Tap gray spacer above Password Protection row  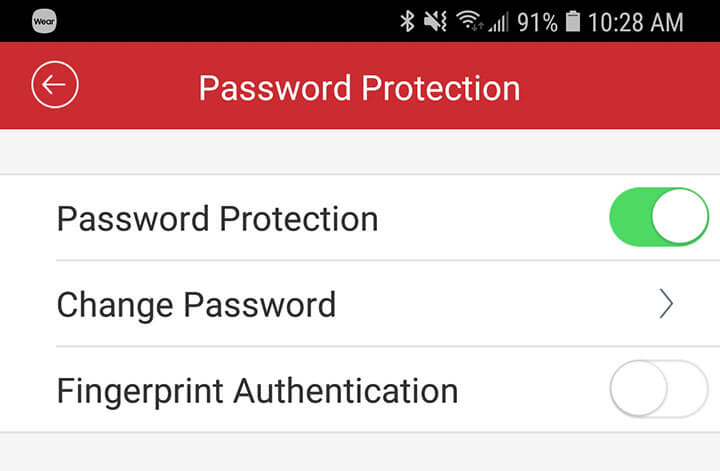(x=360, y=153)
